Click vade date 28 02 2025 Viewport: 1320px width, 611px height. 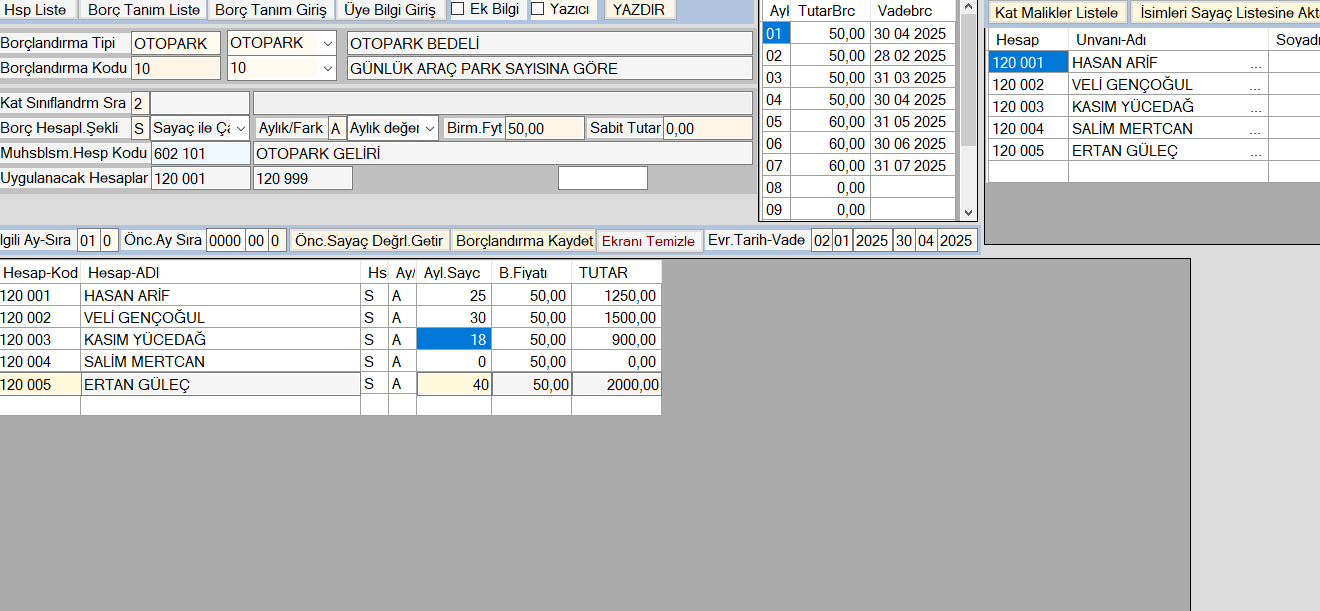pos(910,56)
